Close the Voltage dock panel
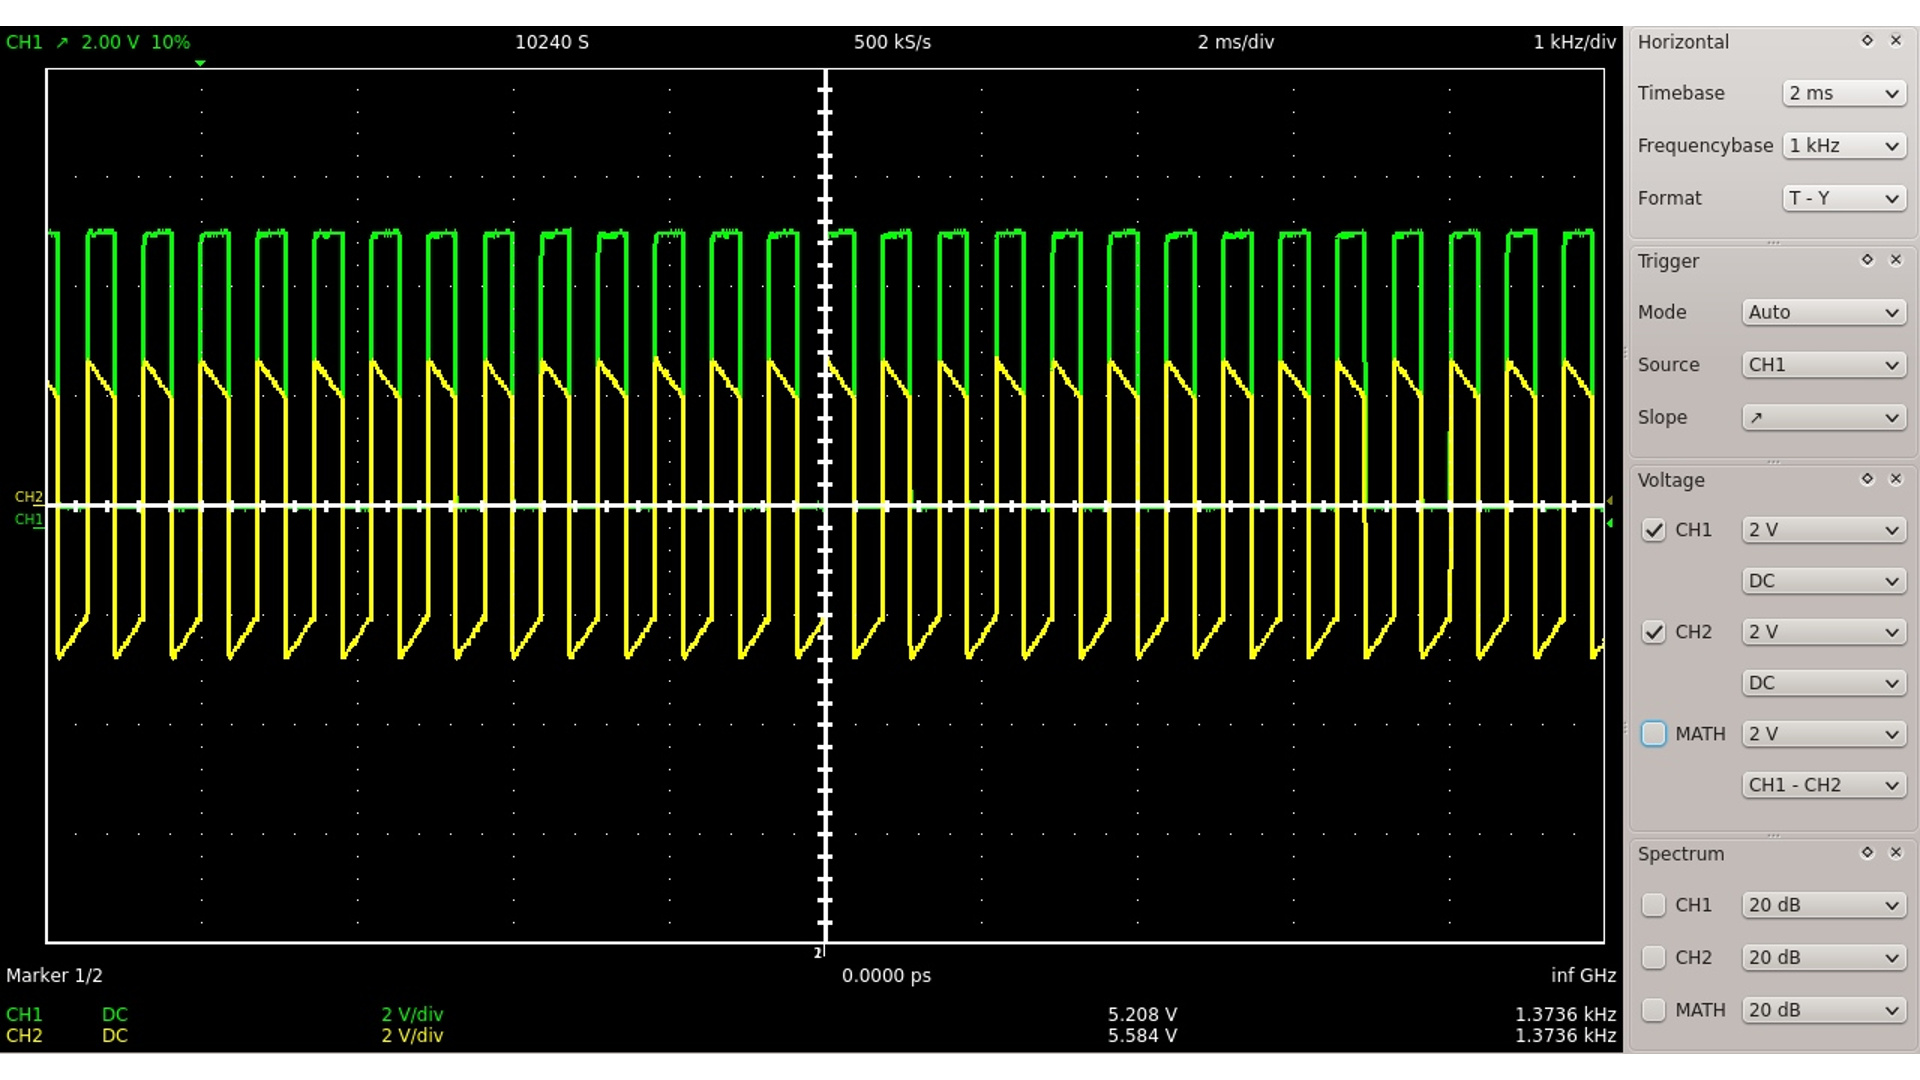Screen dimensions: 1920x1080 [1895, 479]
